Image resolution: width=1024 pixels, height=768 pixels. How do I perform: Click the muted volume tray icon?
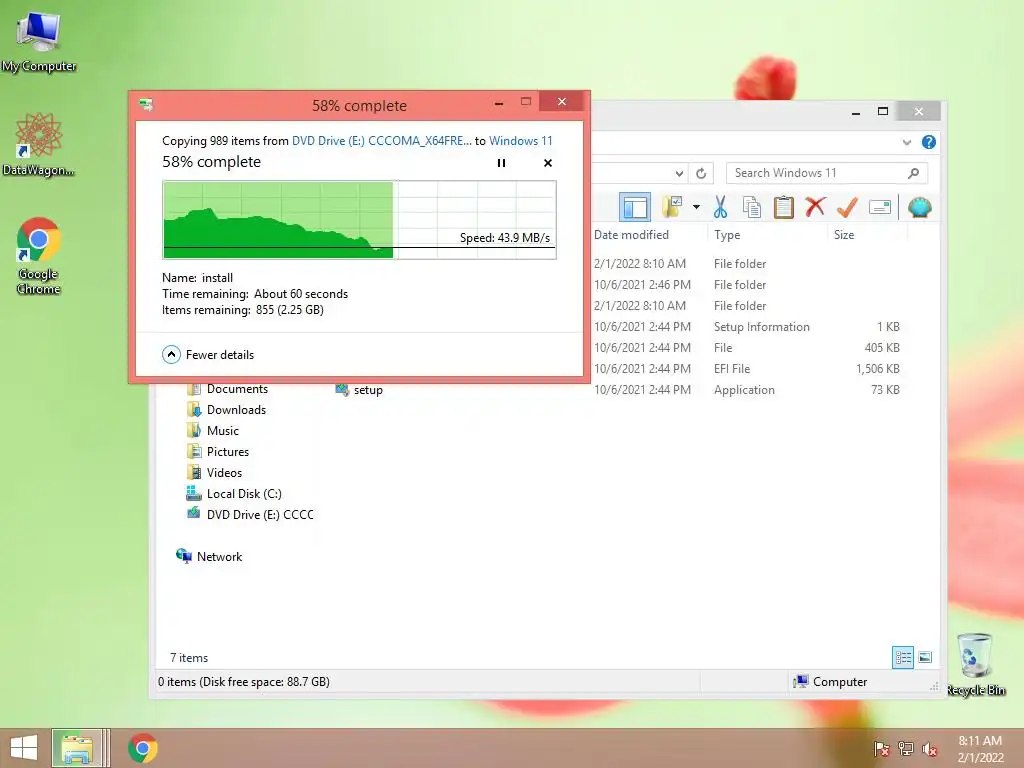point(930,749)
